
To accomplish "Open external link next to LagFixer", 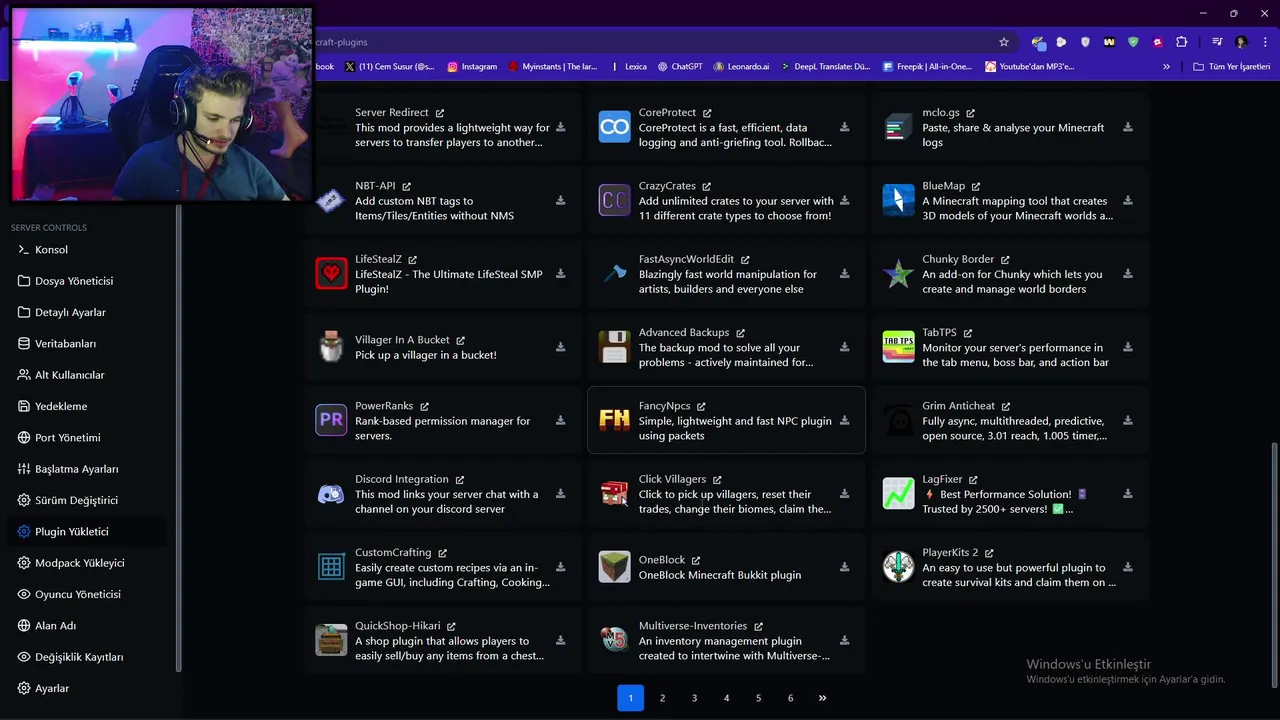I will coord(973,480).
